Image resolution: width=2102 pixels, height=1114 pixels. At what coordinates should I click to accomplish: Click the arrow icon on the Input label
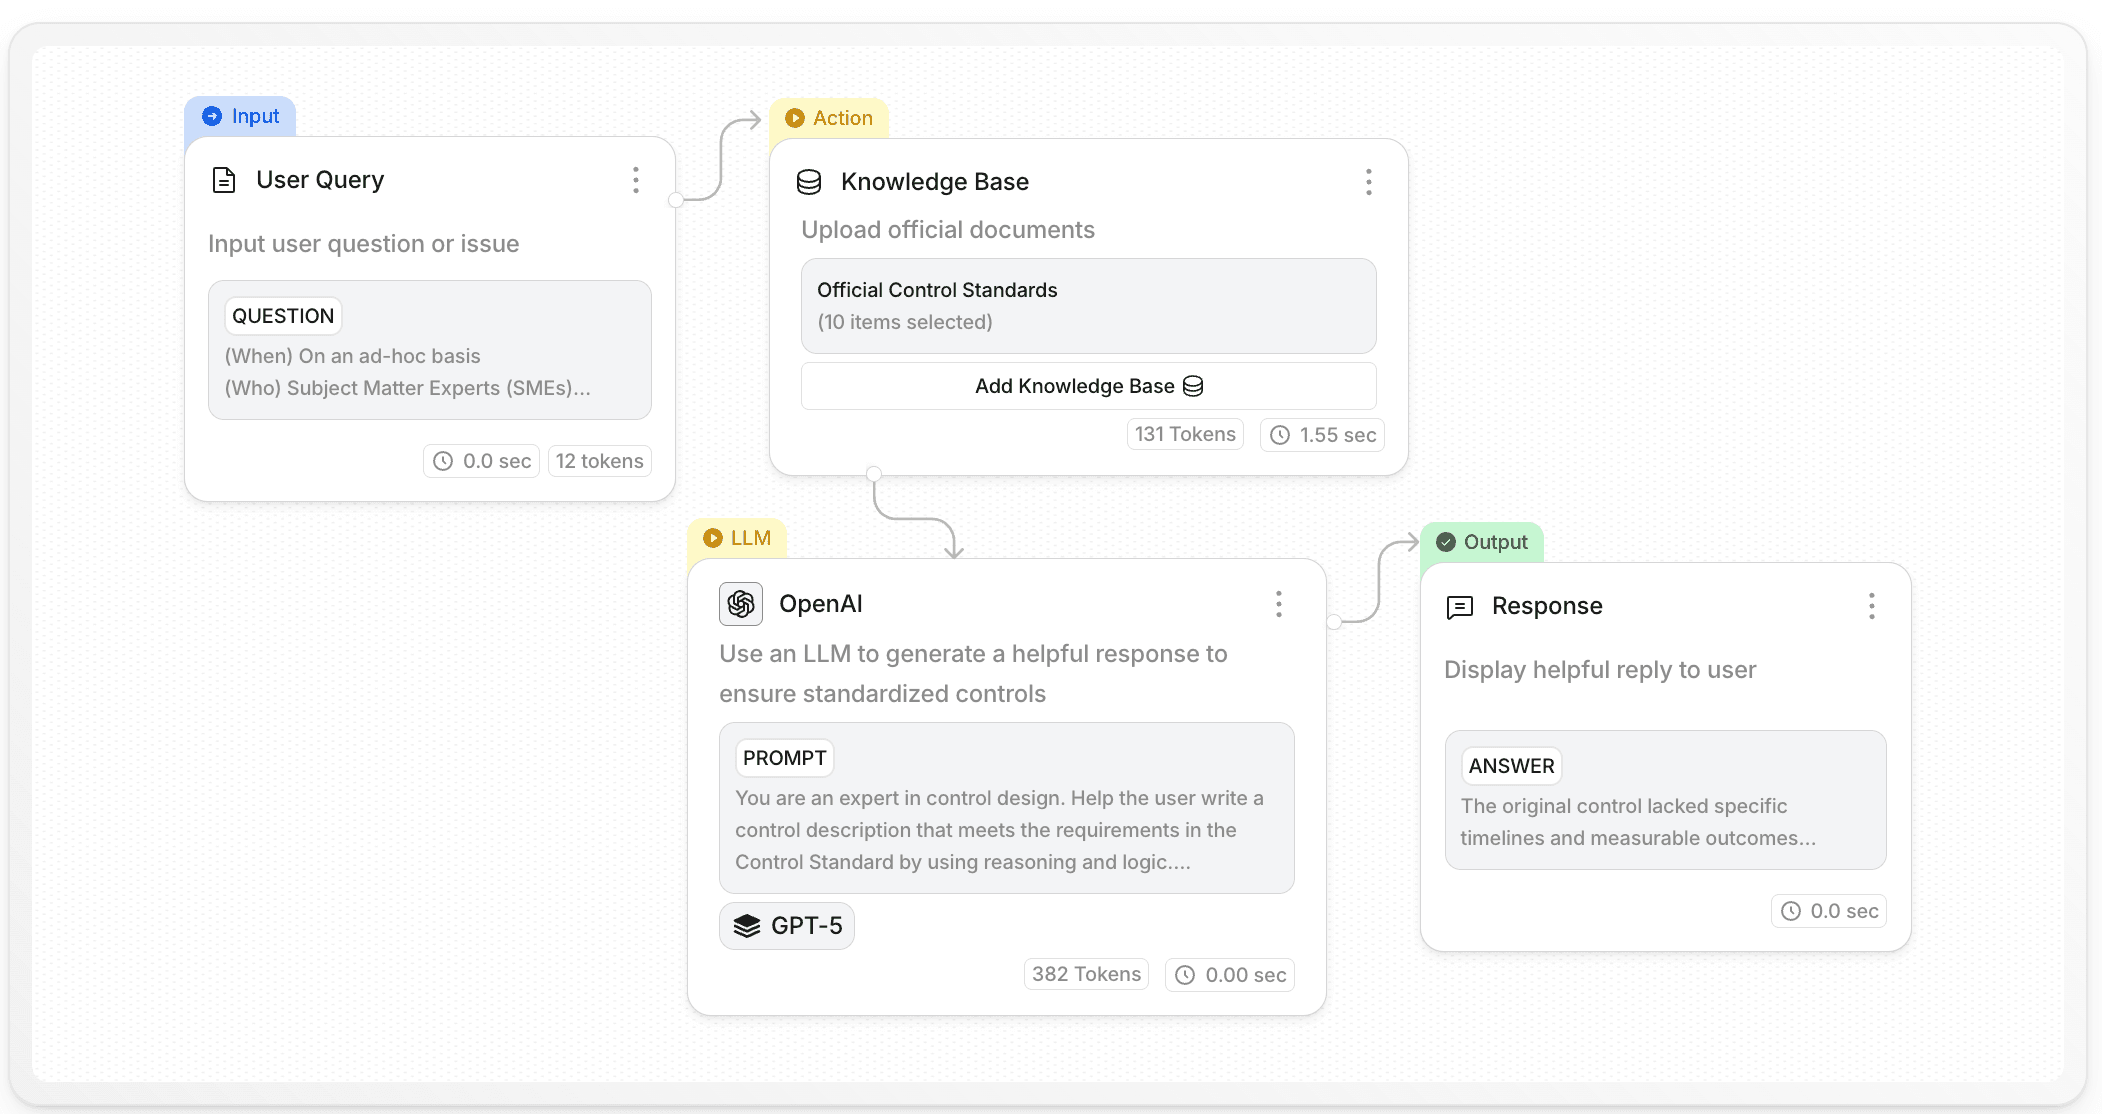[212, 115]
